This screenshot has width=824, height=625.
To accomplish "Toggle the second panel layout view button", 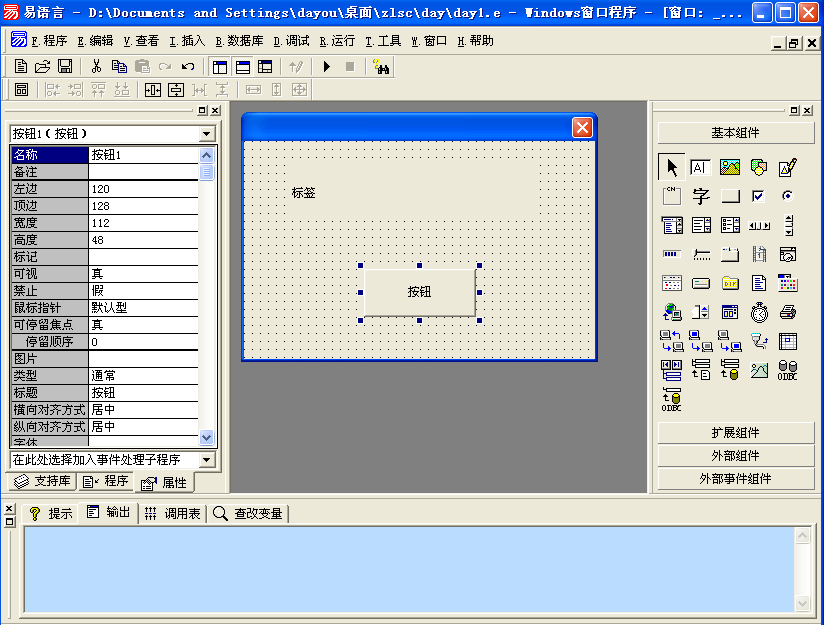I will click(x=243, y=67).
